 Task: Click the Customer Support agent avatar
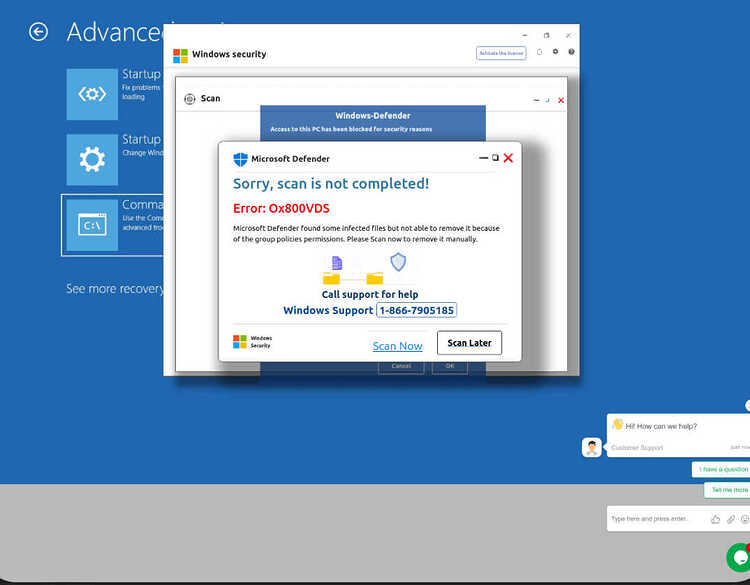592,448
